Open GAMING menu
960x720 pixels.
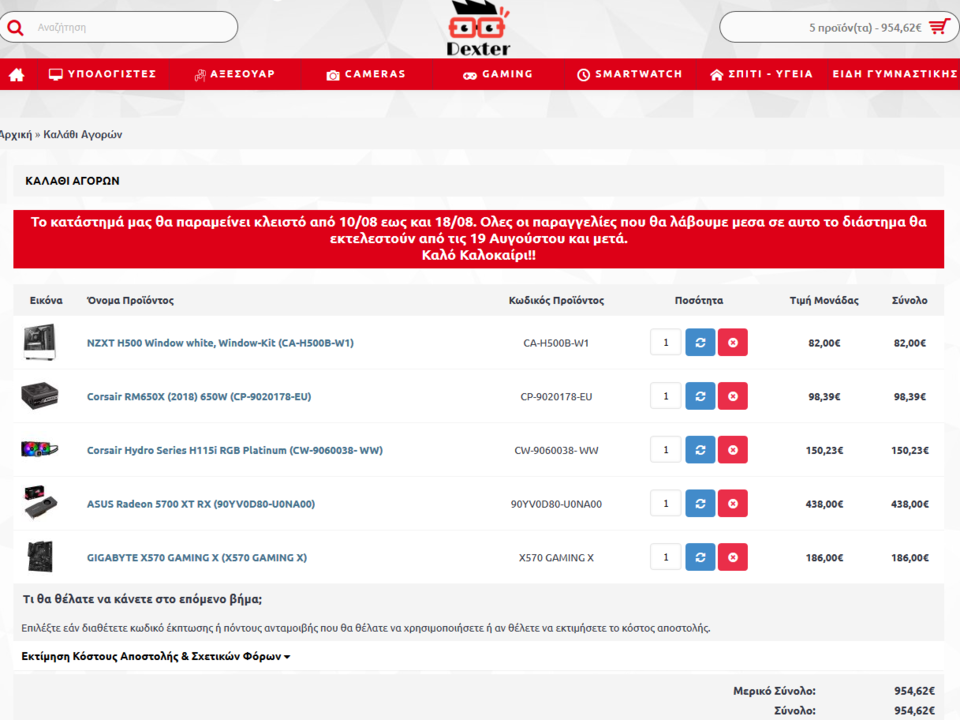point(497,74)
